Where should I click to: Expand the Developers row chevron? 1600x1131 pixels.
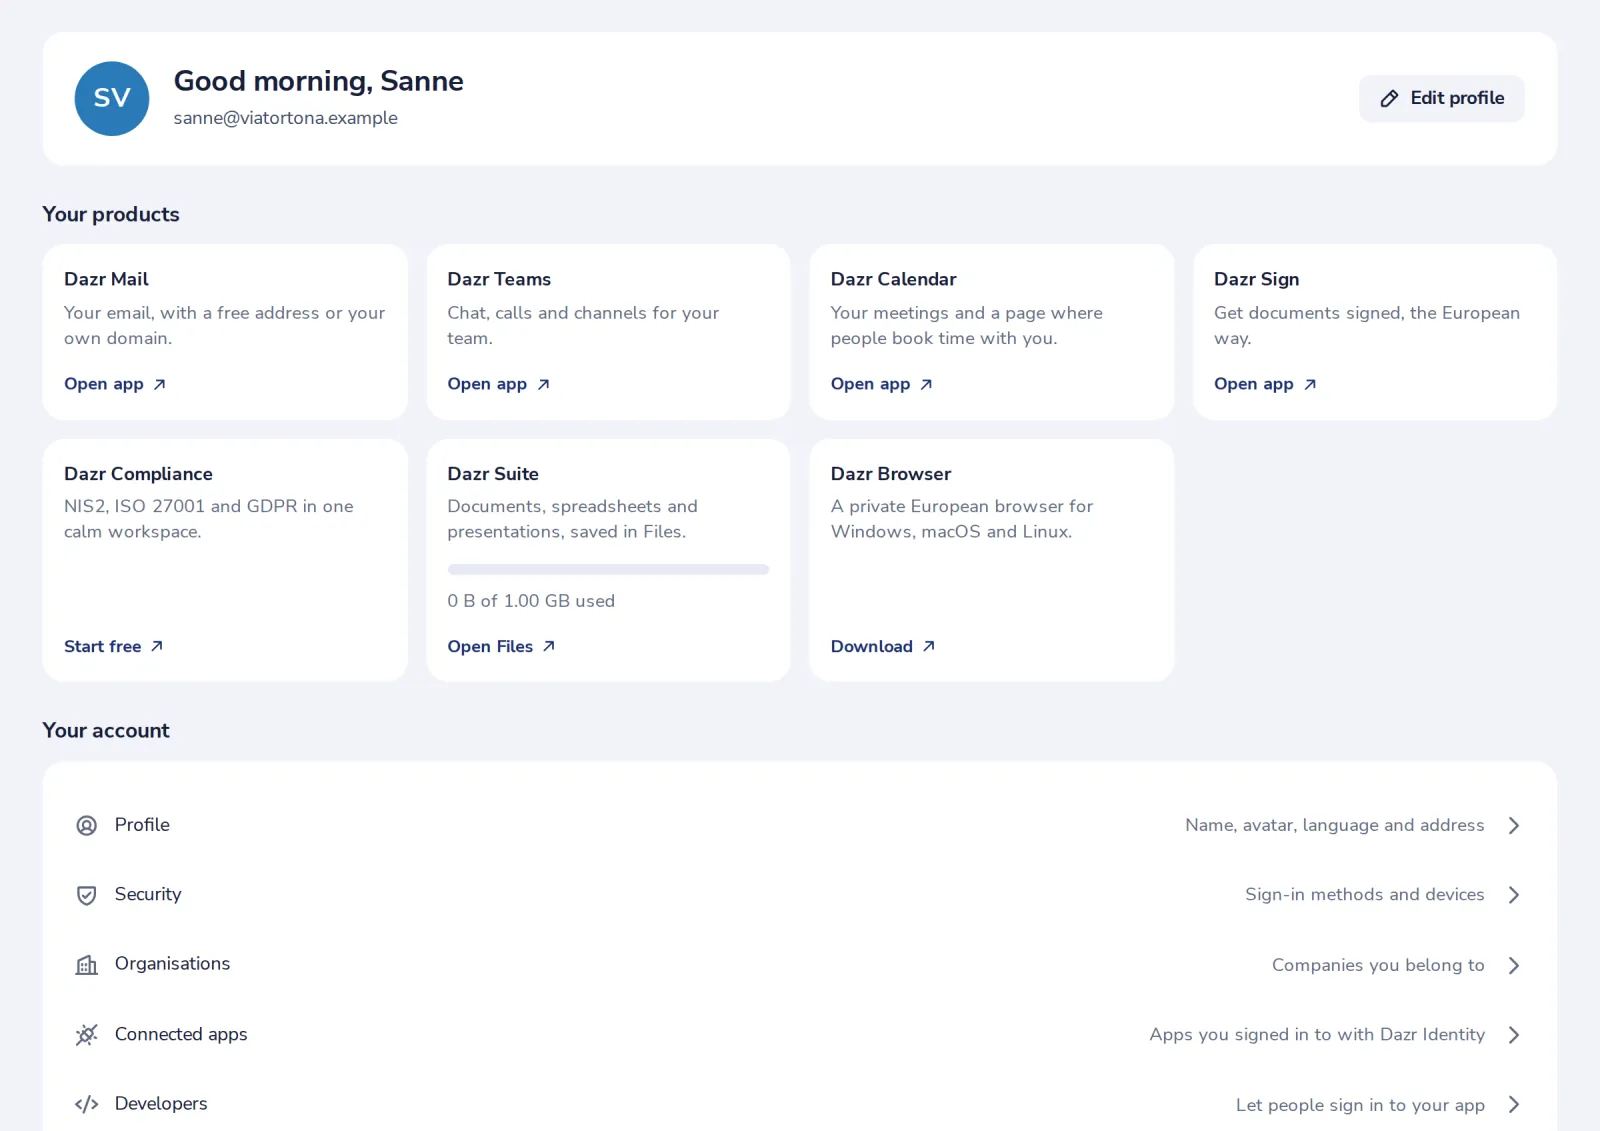[x=1514, y=1104]
